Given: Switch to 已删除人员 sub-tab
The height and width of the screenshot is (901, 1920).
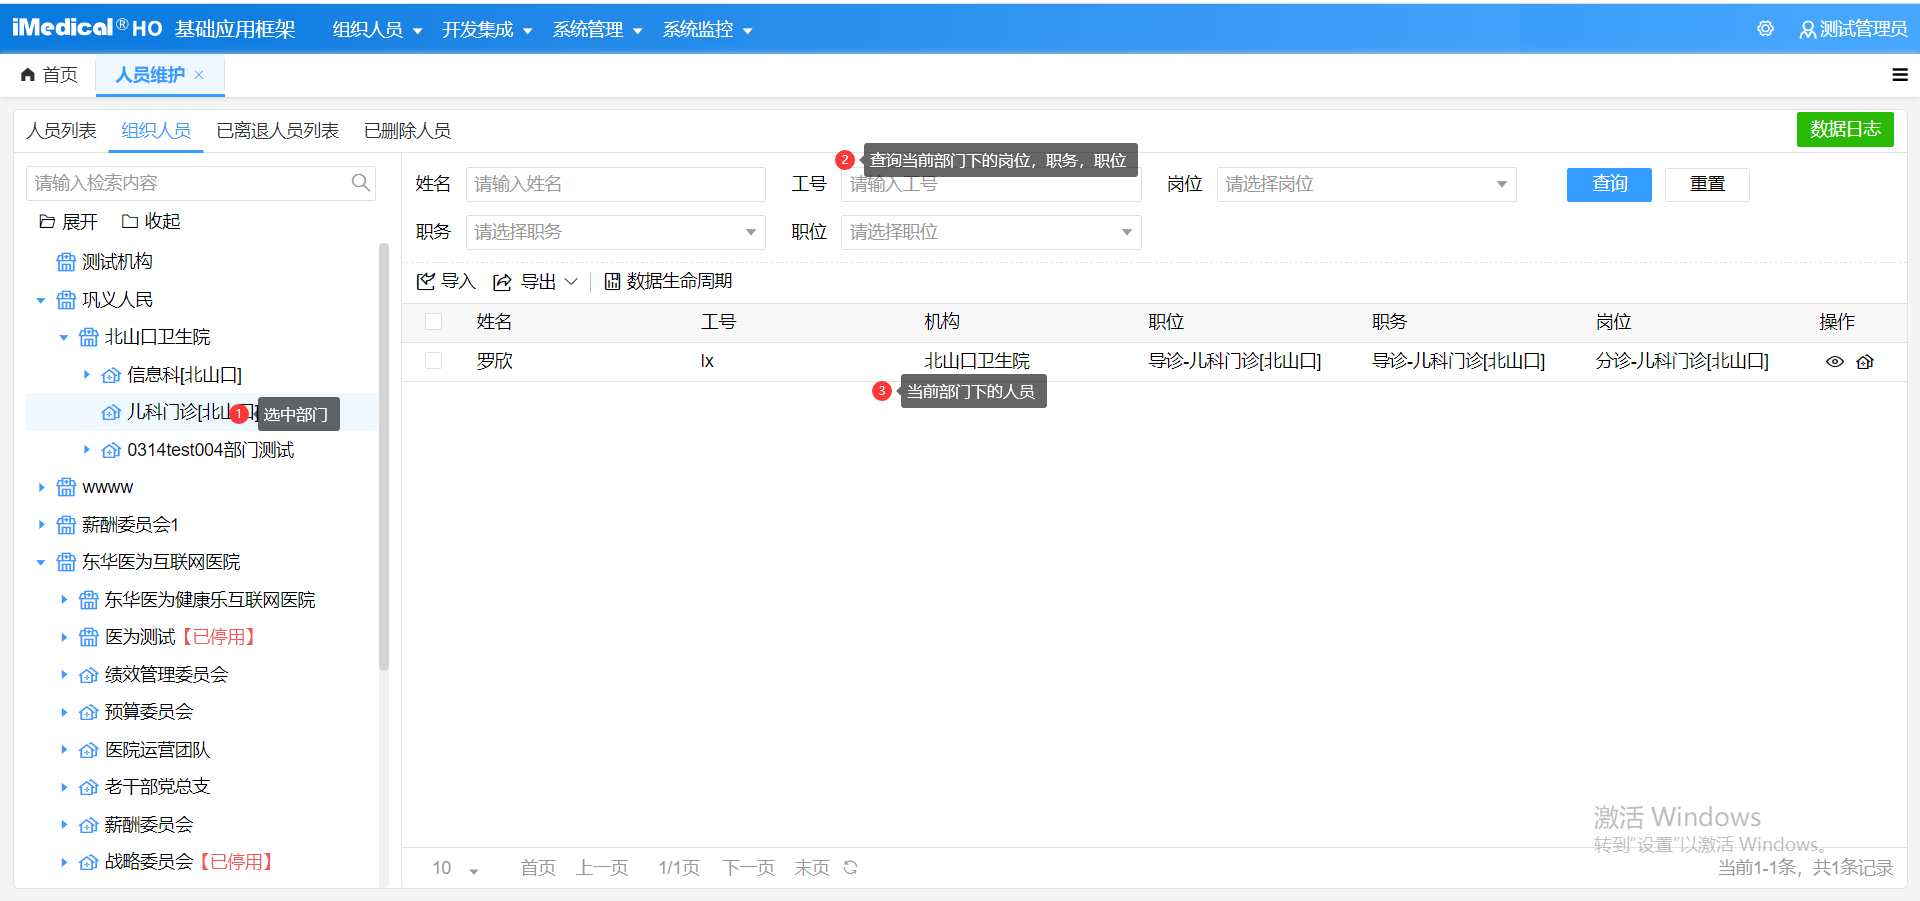Looking at the screenshot, I should 407,131.
